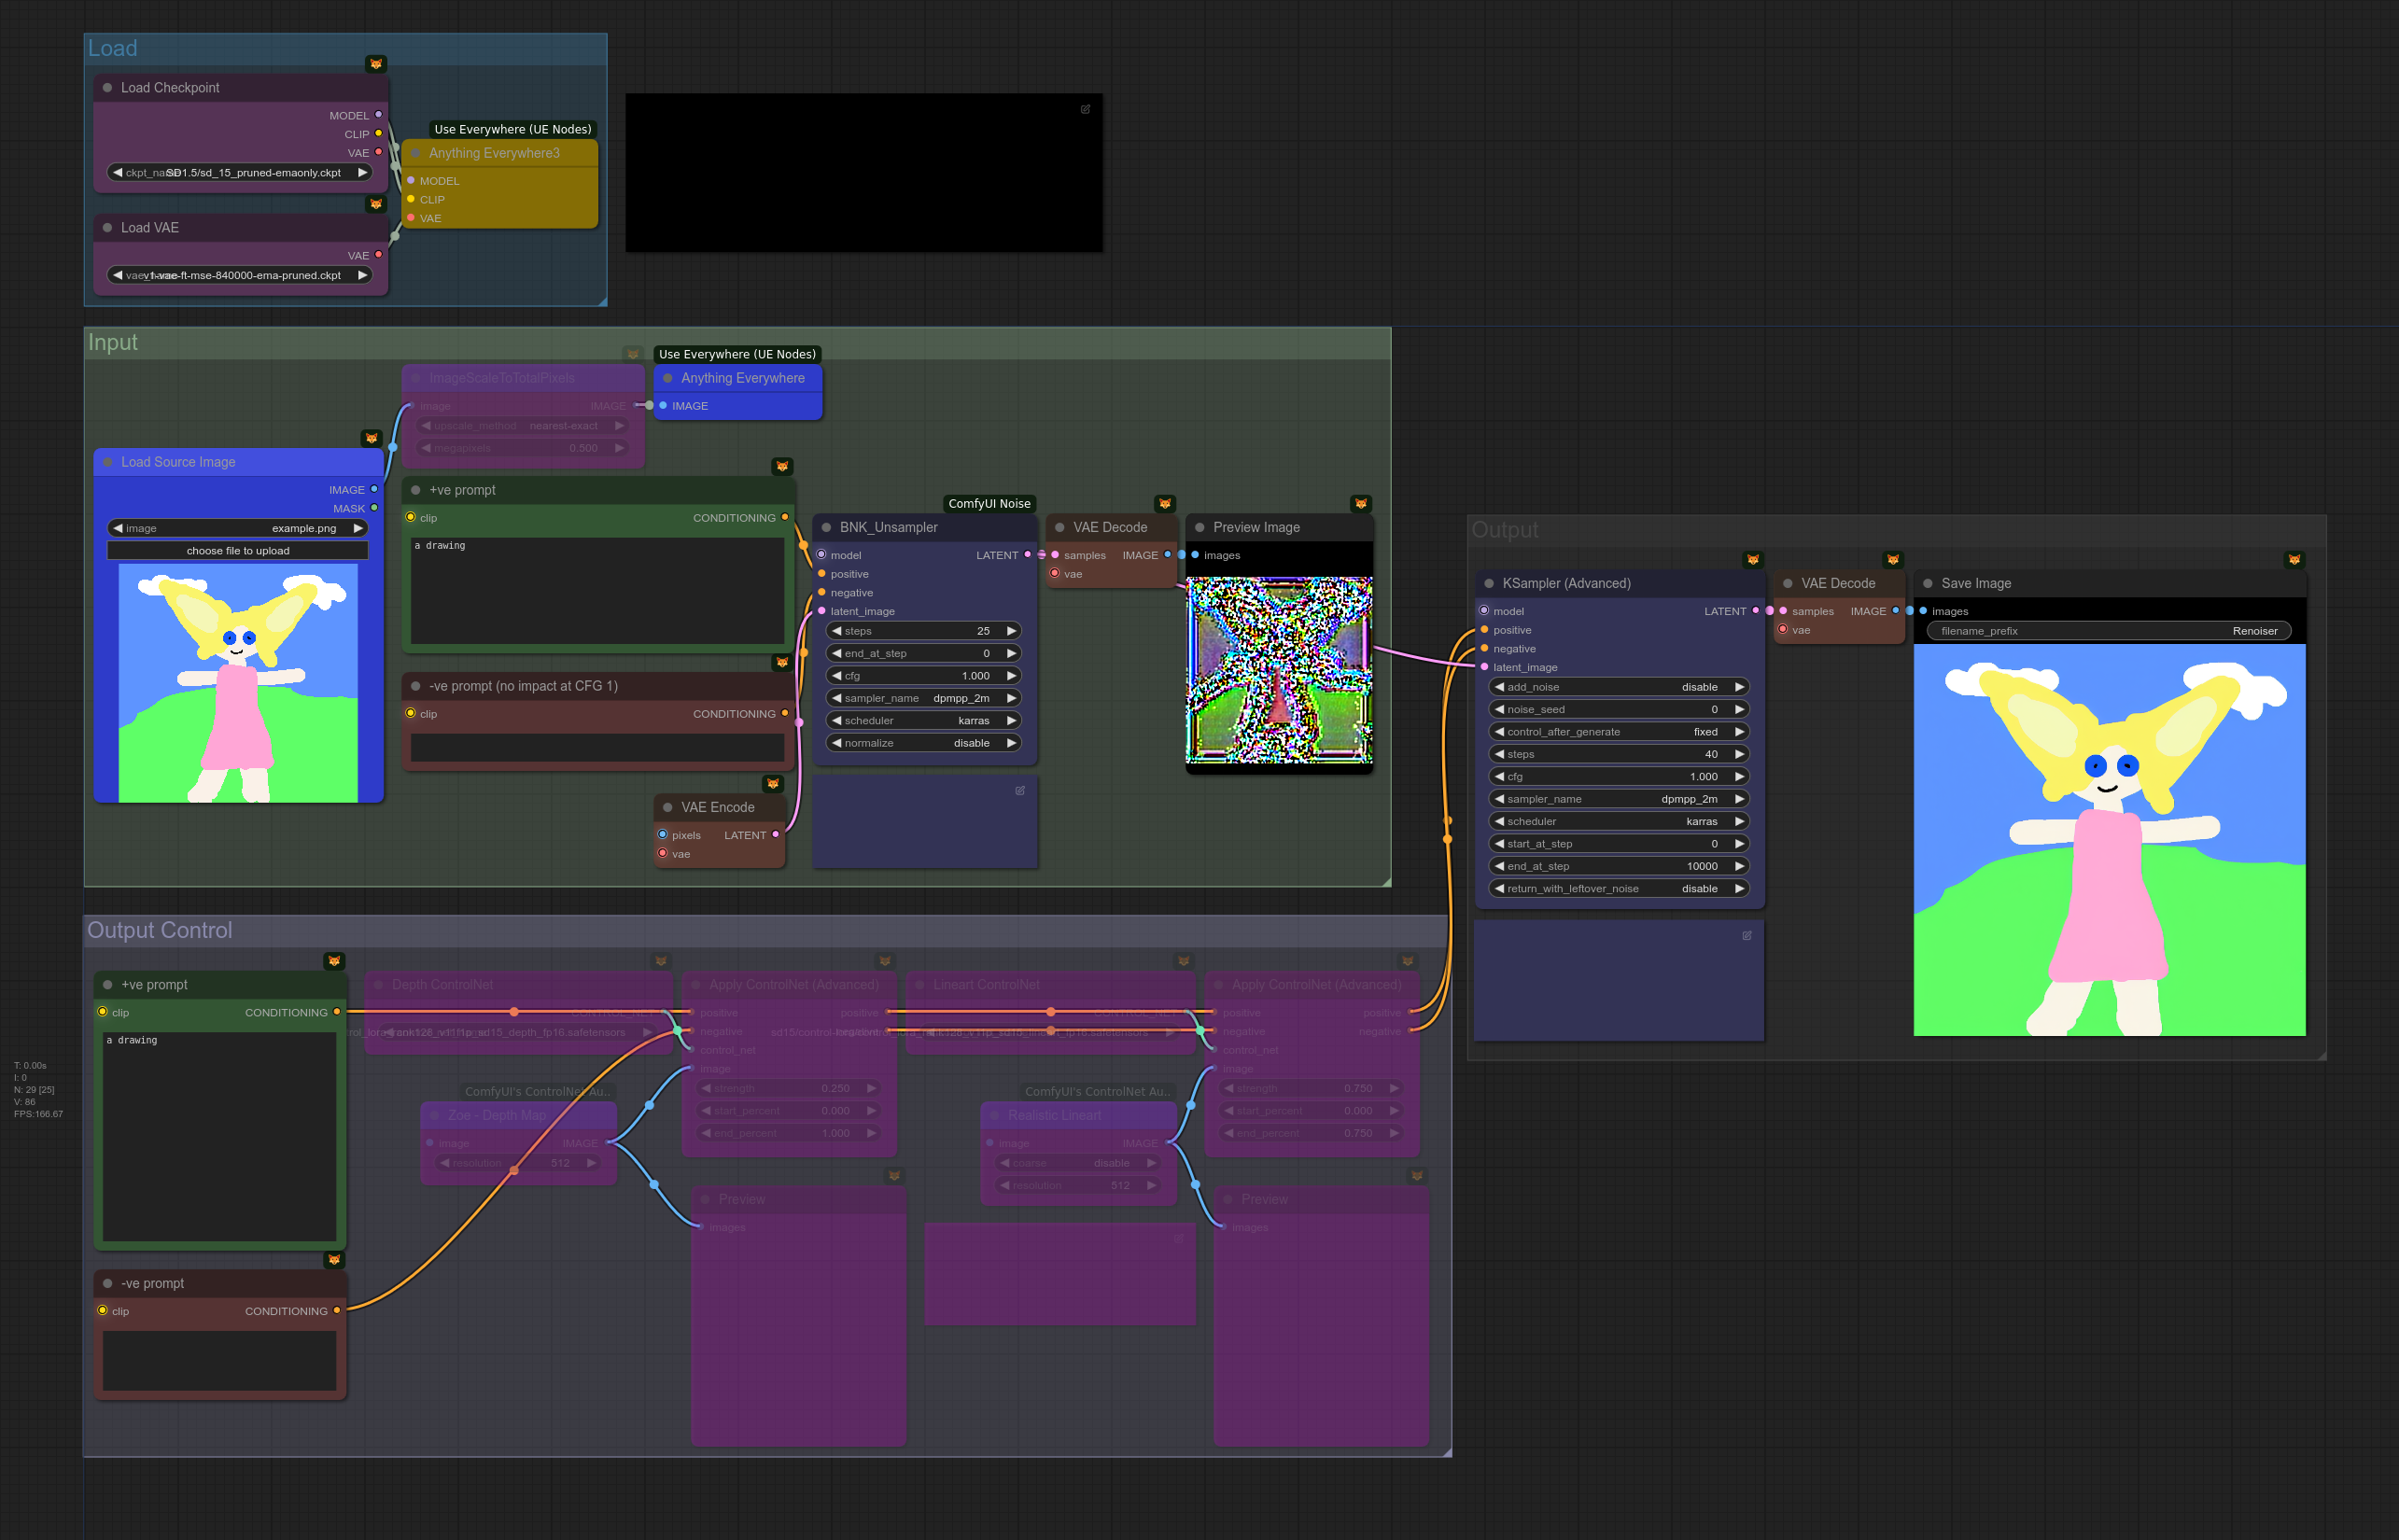Click edit icon on note below BNK_Unsampler
Viewport: 2399px width, 1540px height.
[1020, 790]
